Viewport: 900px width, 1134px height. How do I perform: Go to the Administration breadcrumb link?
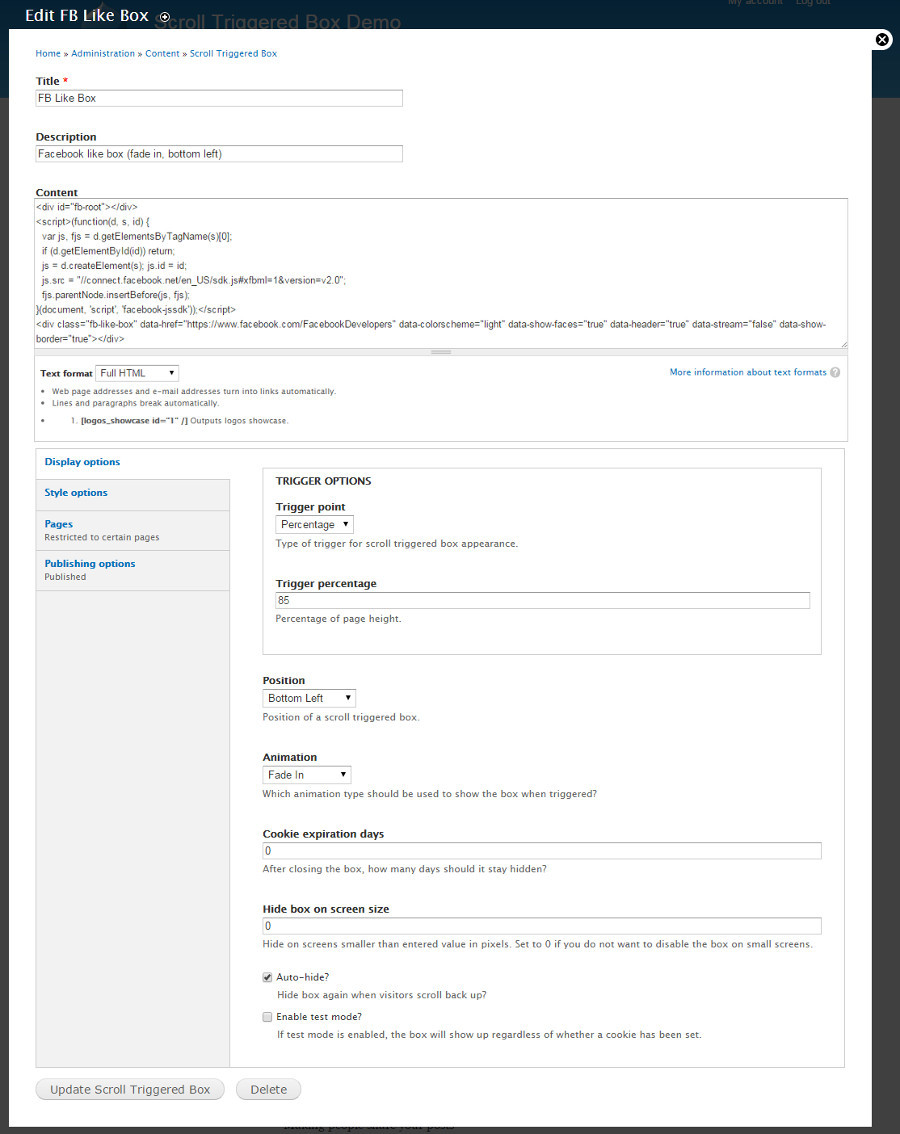[x=103, y=53]
